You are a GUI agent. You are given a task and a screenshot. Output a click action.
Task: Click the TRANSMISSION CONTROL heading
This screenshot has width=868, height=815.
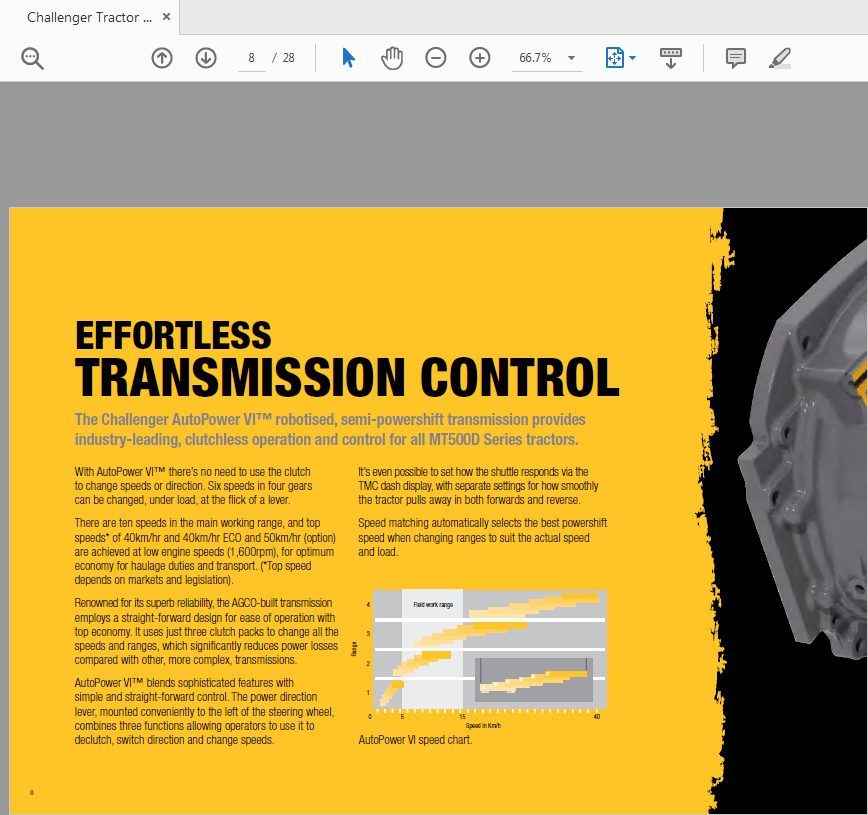click(x=347, y=376)
